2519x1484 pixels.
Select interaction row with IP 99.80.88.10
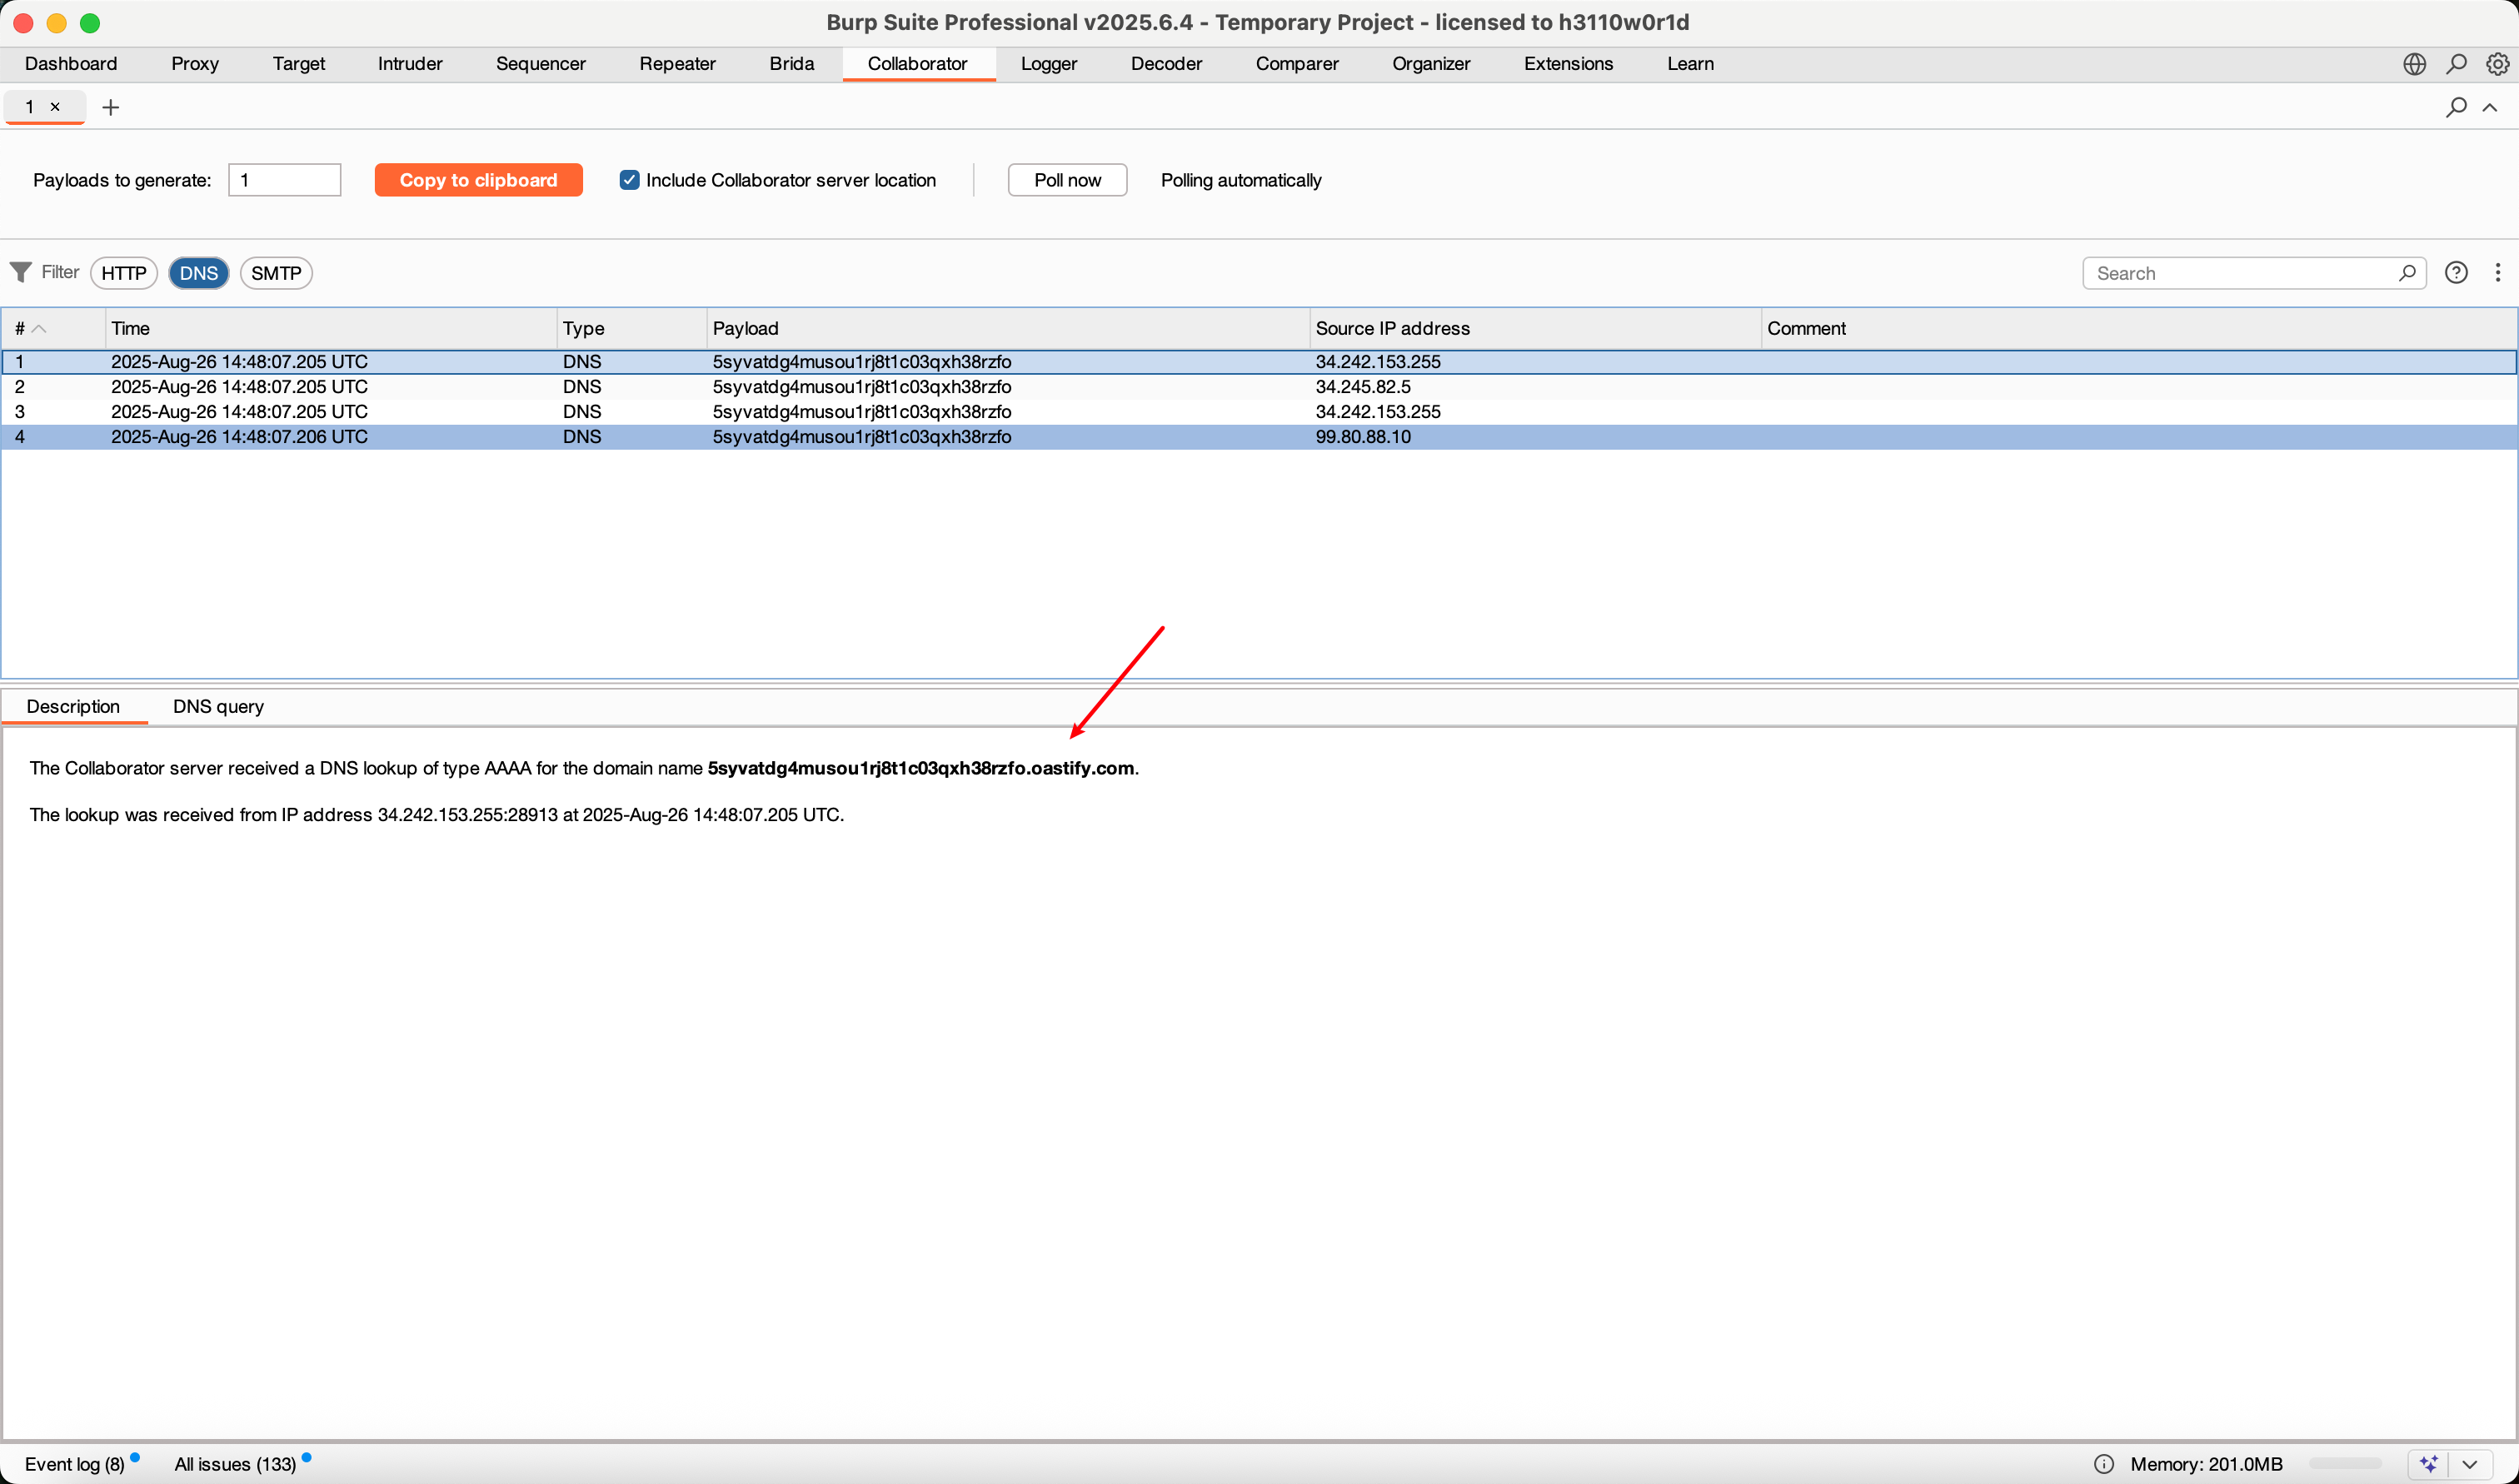[1259, 436]
